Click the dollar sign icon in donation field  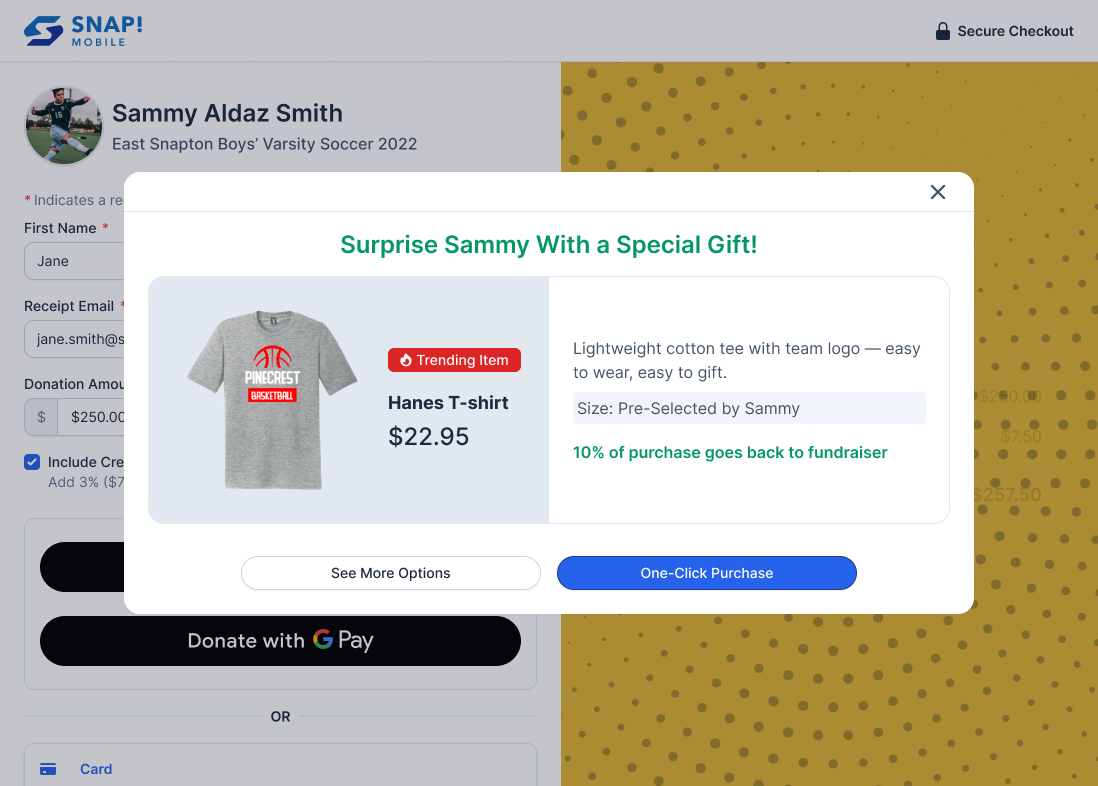click(x=41, y=417)
